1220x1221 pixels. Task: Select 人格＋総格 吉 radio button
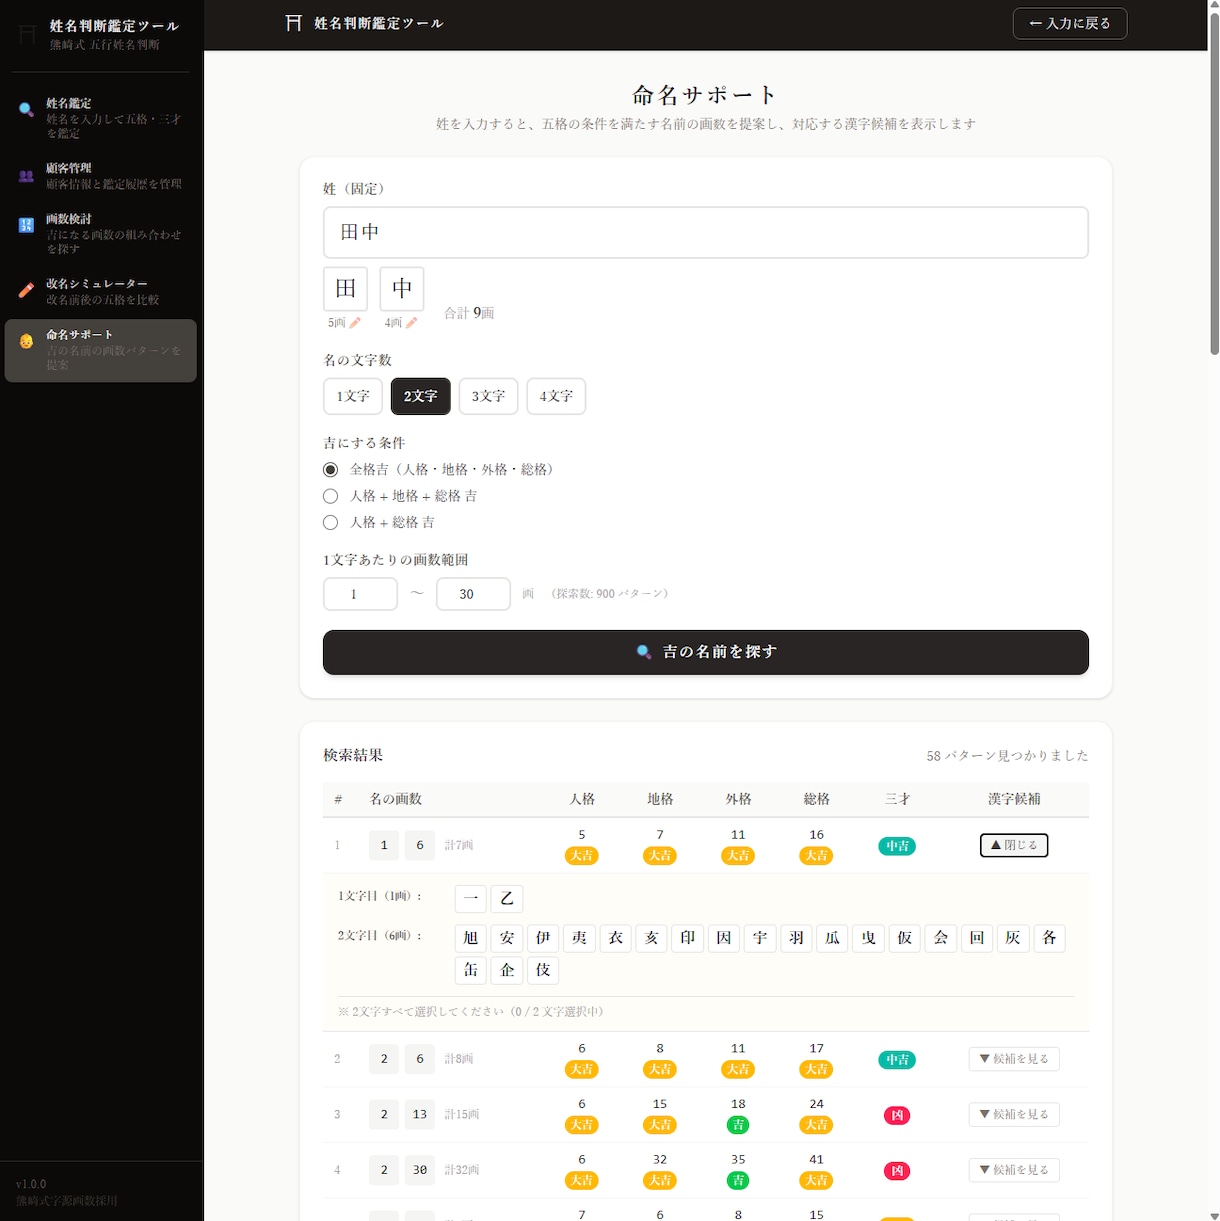click(x=331, y=522)
